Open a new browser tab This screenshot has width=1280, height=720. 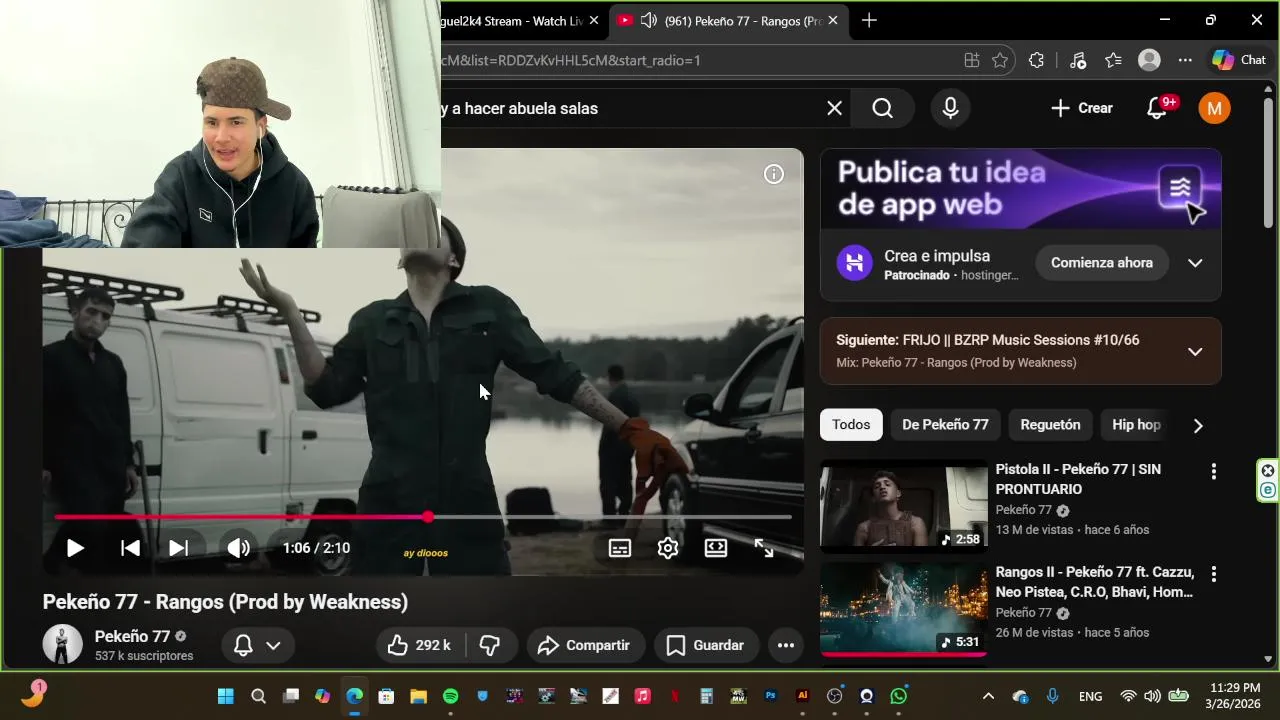coord(869,20)
